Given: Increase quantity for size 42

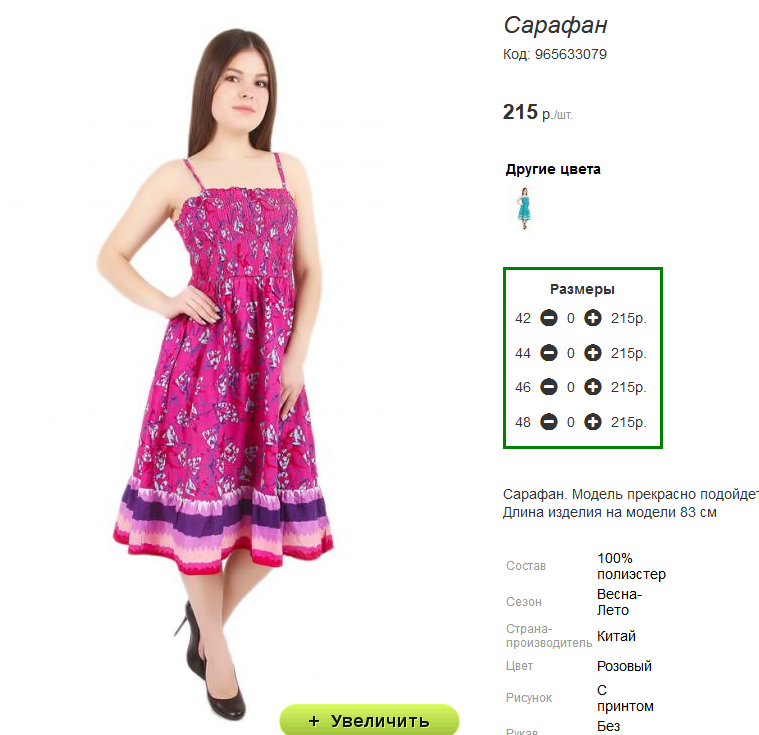Looking at the screenshot, I should point(592,318).
